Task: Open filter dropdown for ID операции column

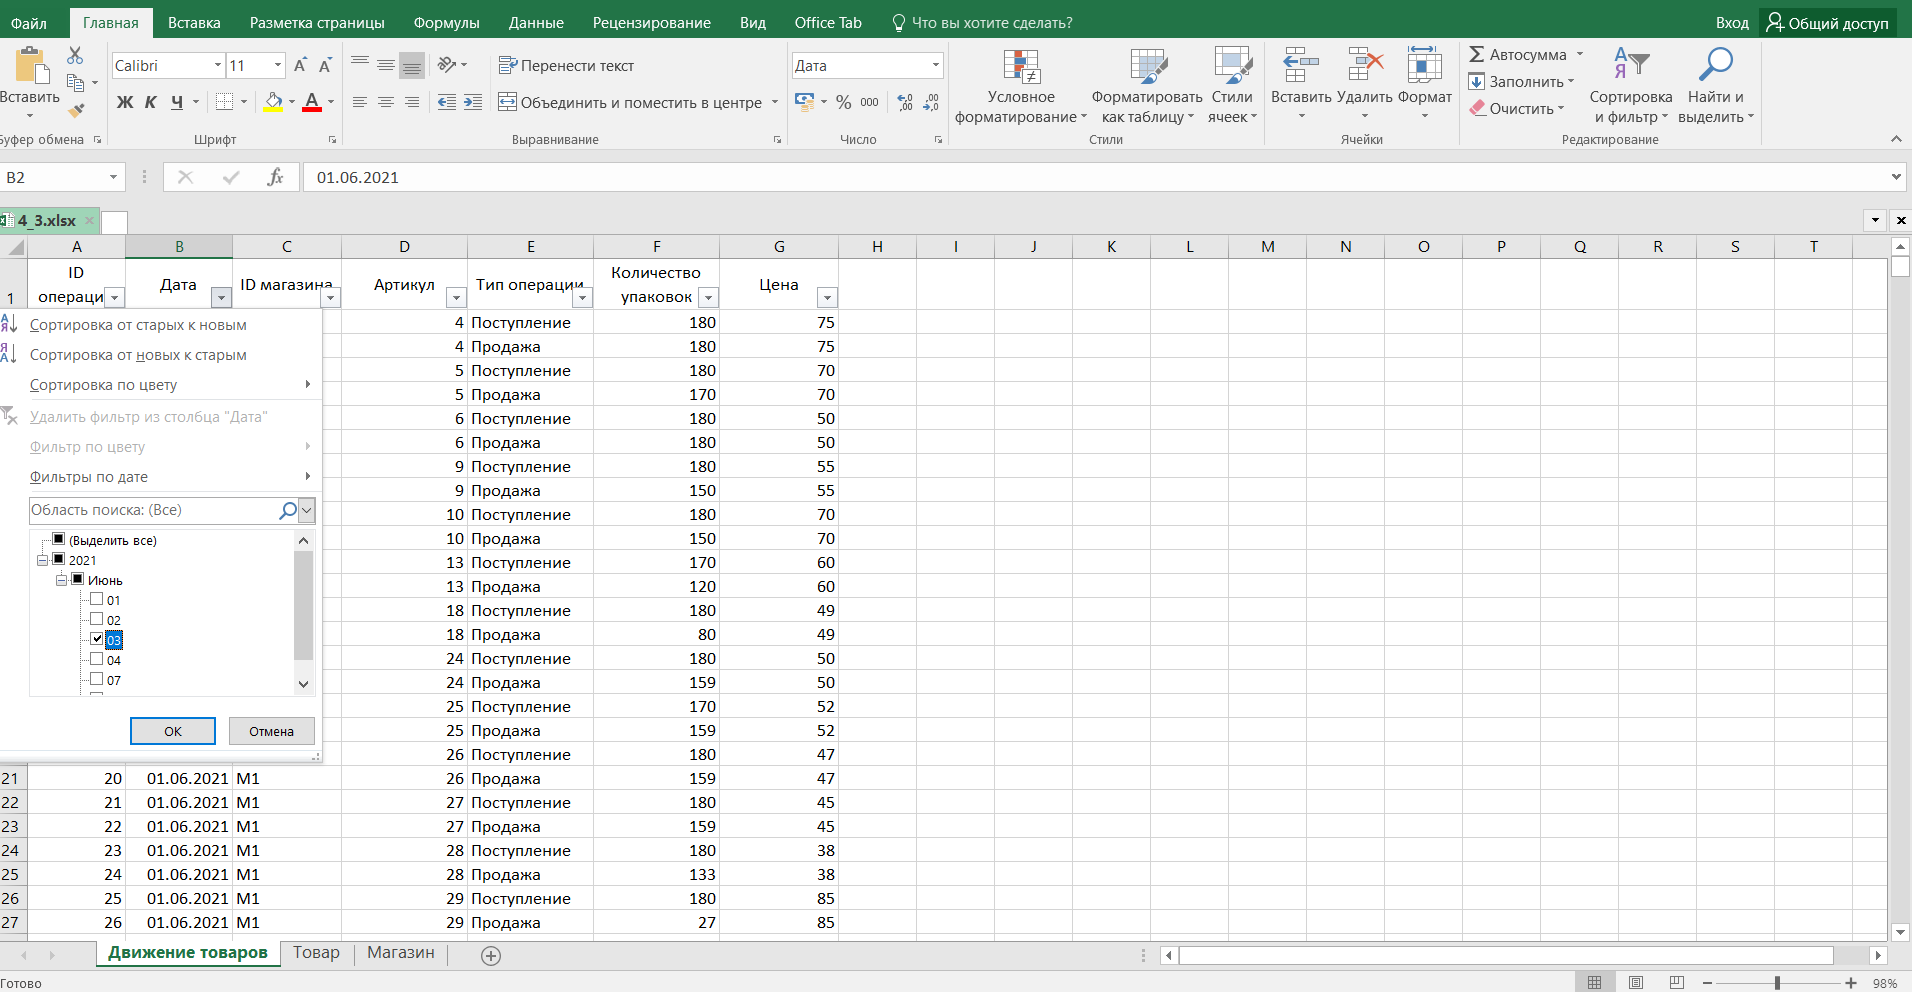Action: coord(115,298)
